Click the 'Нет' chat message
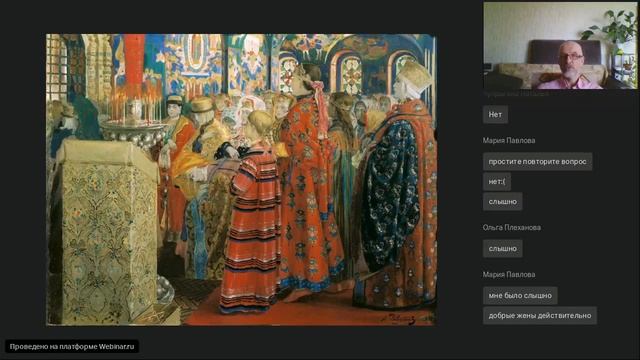 pos(495,115)
